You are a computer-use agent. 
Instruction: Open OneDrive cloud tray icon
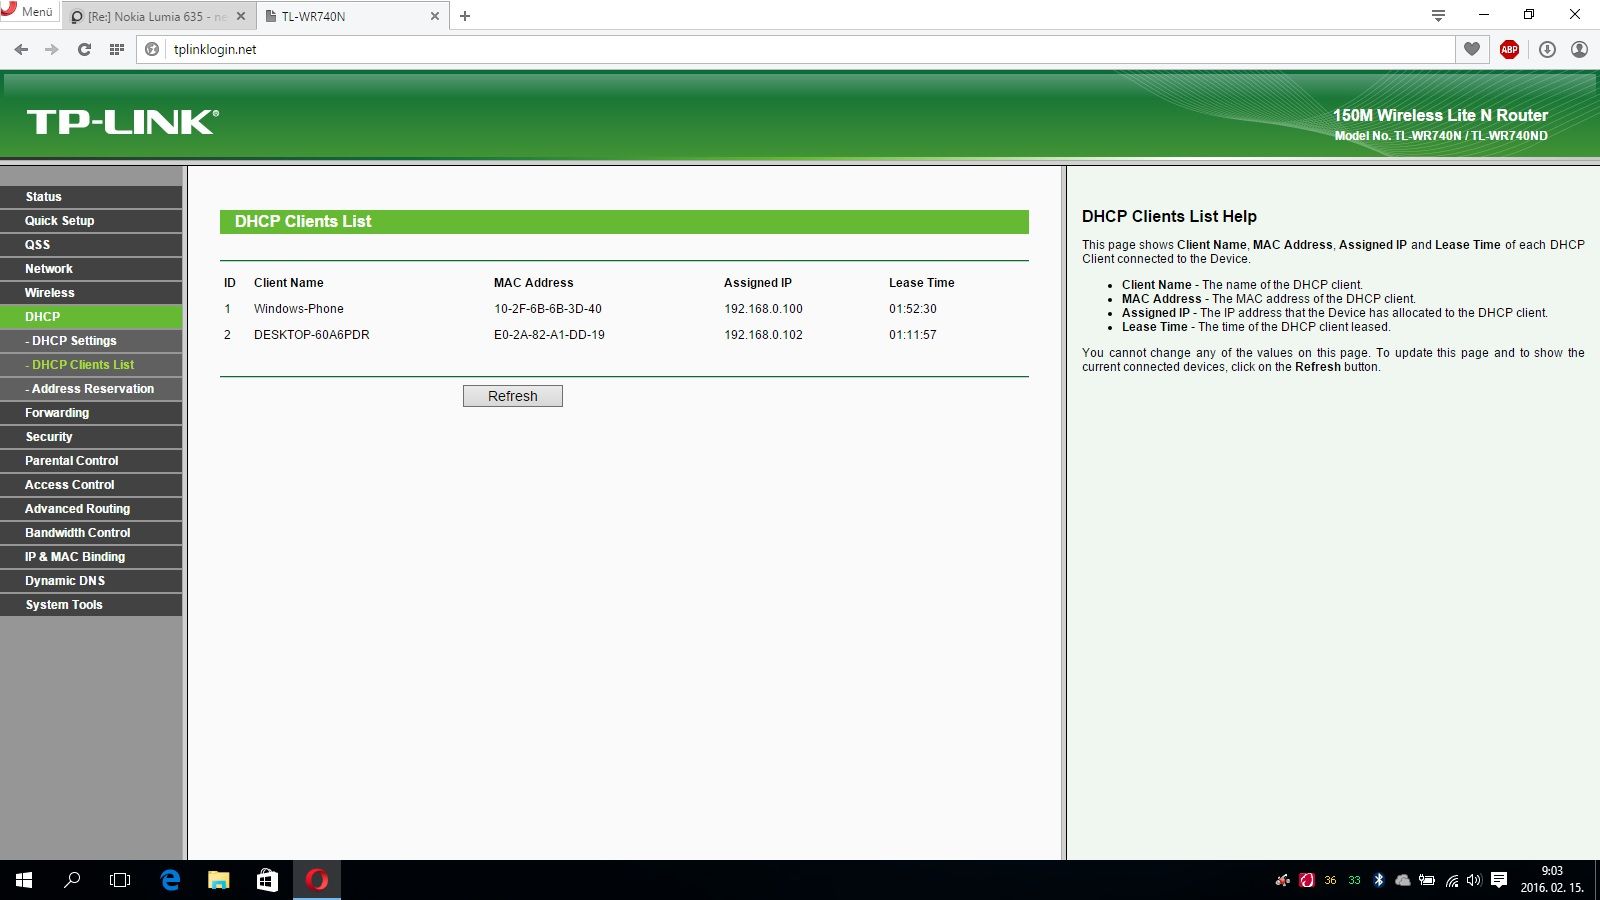1402,880
